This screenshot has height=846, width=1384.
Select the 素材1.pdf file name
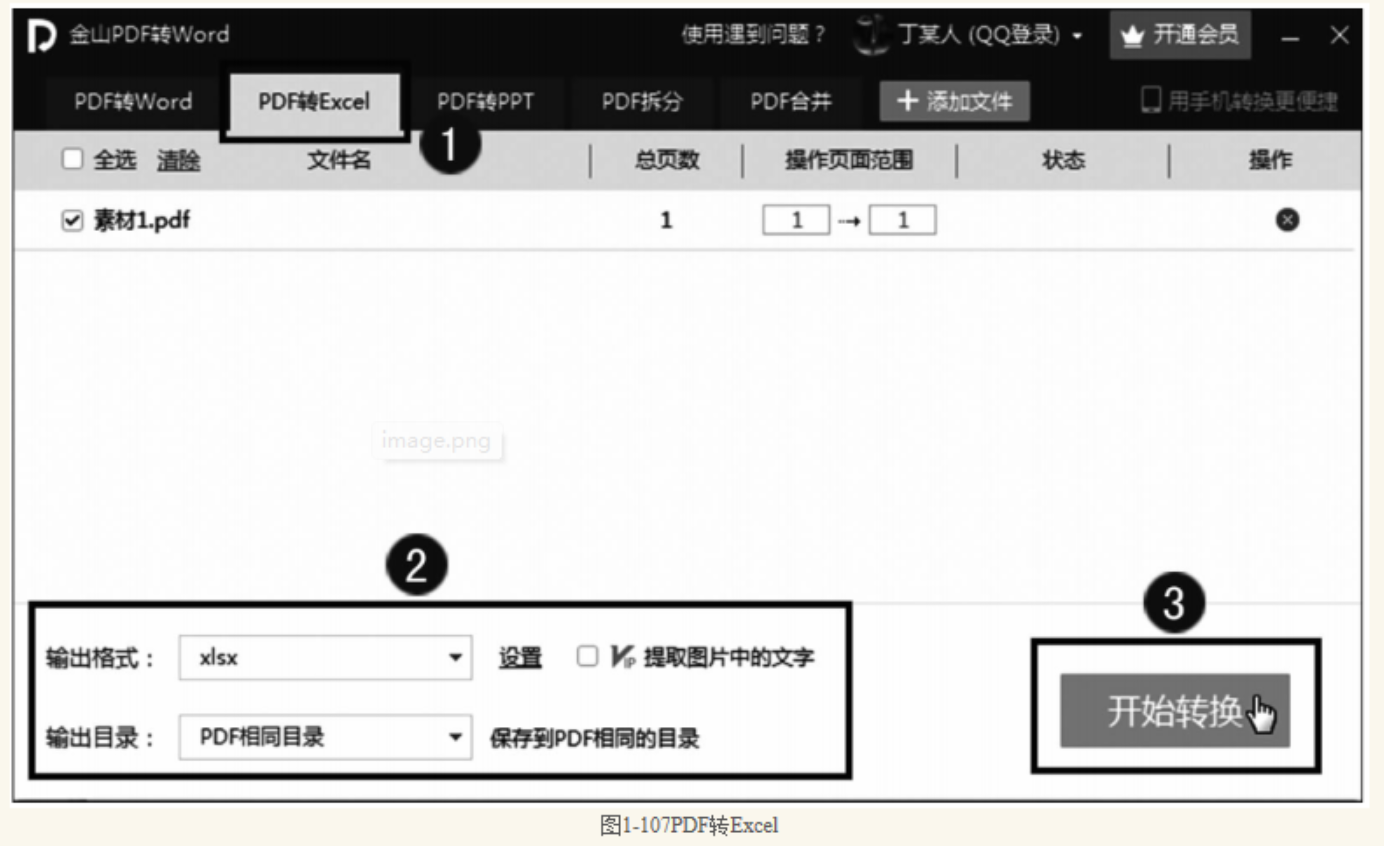(141, 221)
